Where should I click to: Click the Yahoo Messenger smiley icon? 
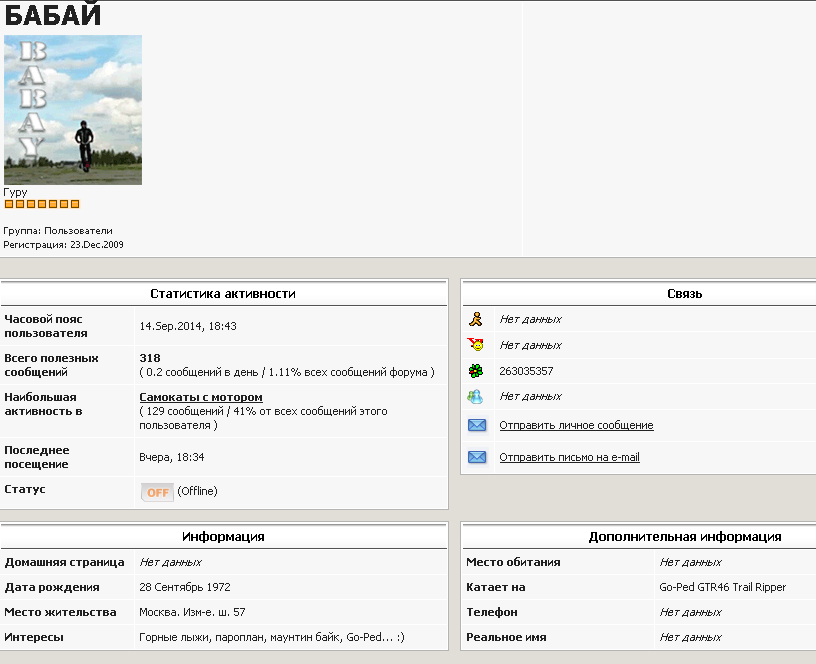(x=476, y=345)
